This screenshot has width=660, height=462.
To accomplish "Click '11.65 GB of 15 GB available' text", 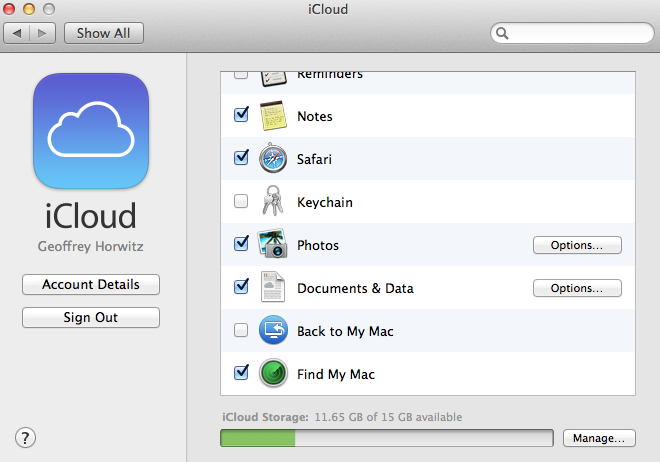I will (x=388, y=417).
